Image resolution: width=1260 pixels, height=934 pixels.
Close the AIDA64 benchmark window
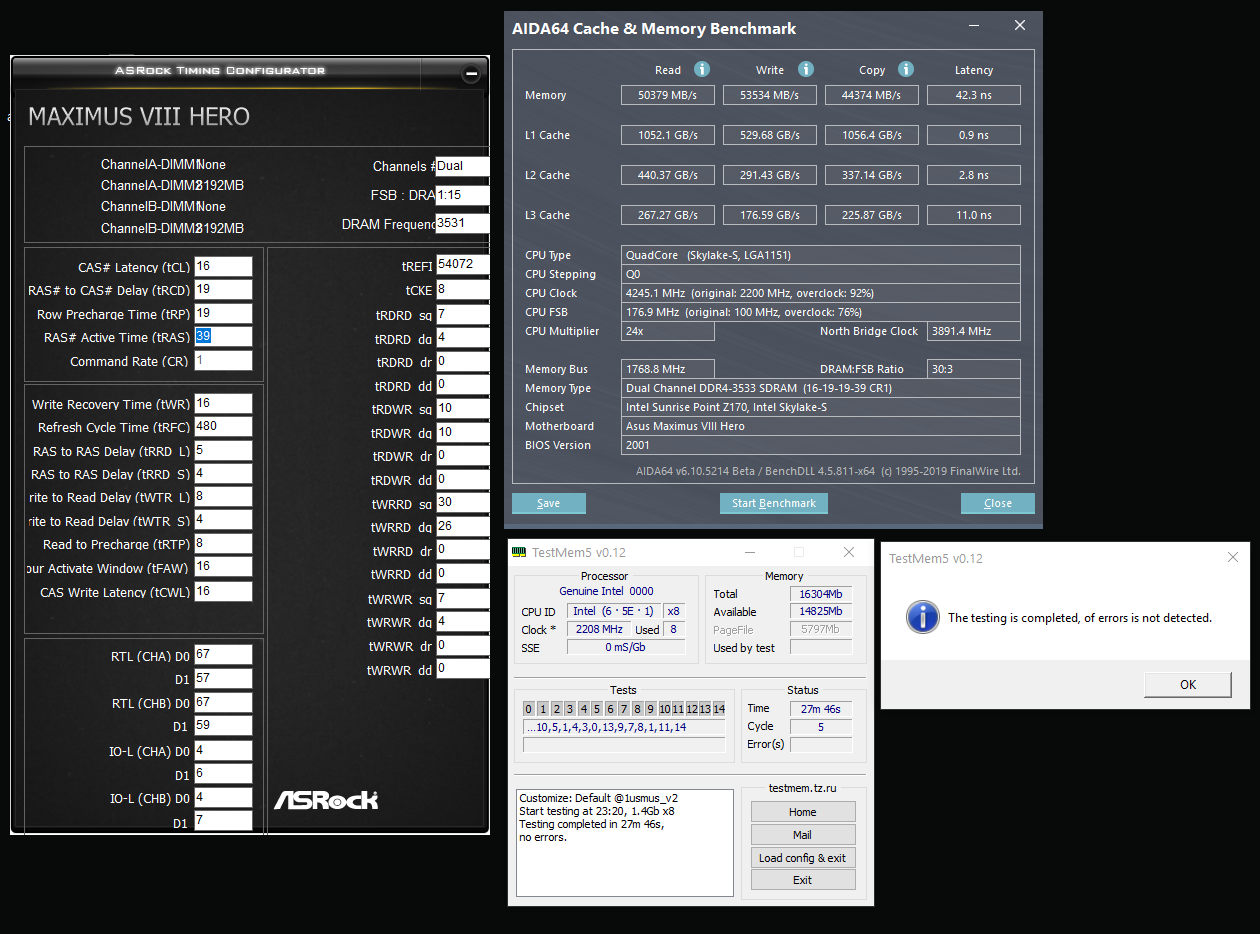tap(1019, 26)
